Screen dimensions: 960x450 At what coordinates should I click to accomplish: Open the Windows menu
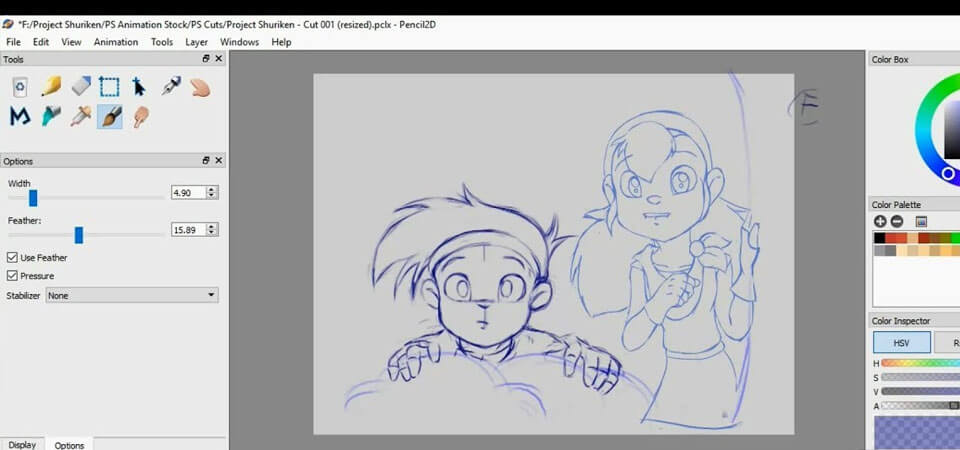(239, 42)
